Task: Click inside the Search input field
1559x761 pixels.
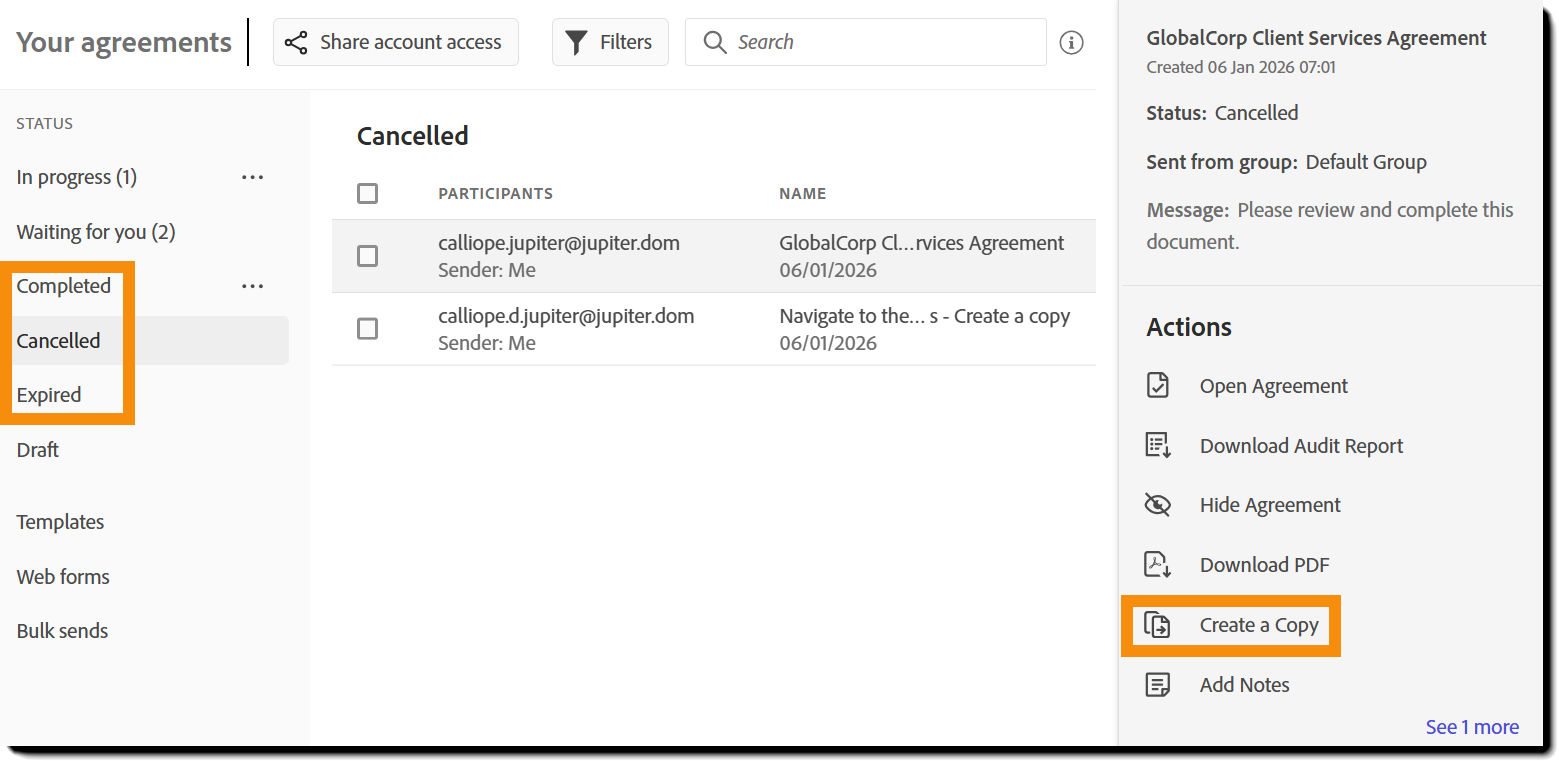Action: [865, 42]
